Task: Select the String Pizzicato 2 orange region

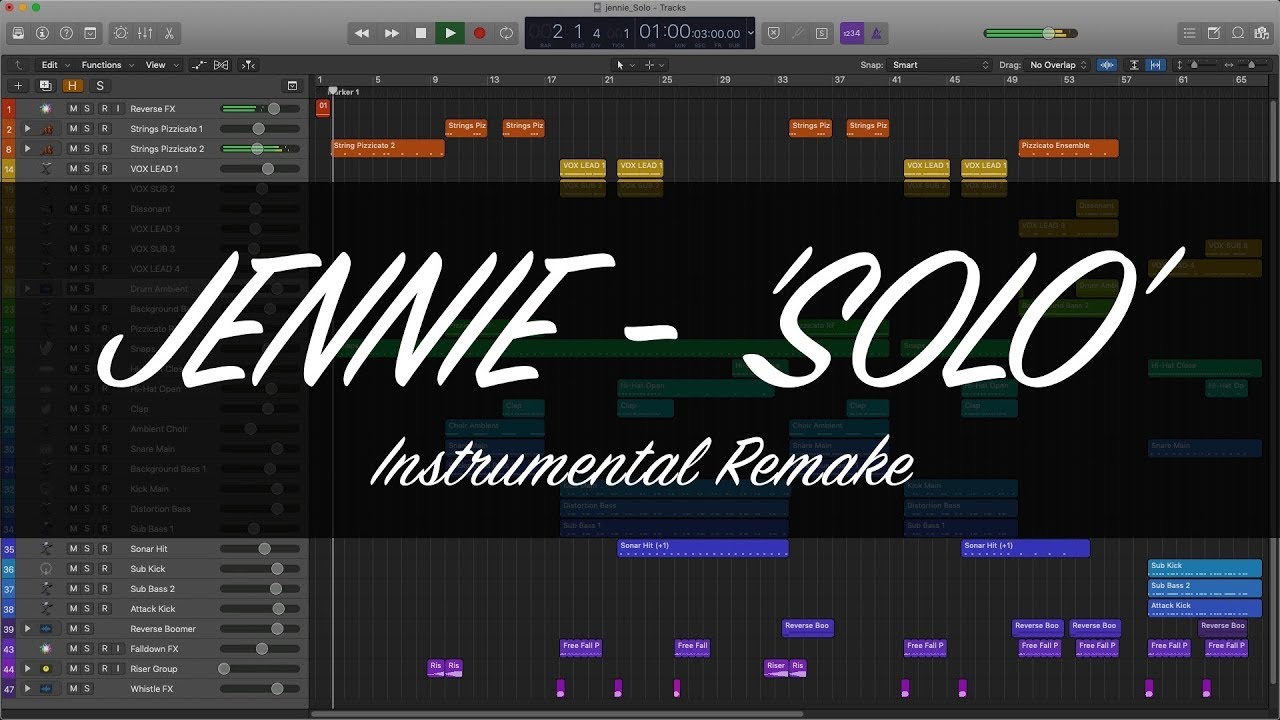Action: (388, 149)
